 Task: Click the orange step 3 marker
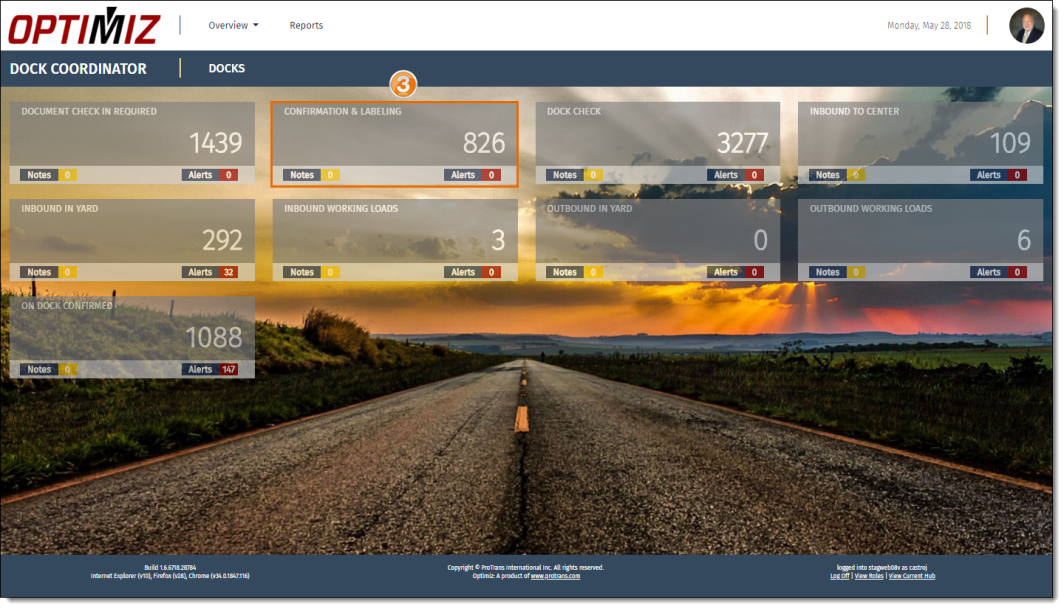tap(402, 85)
